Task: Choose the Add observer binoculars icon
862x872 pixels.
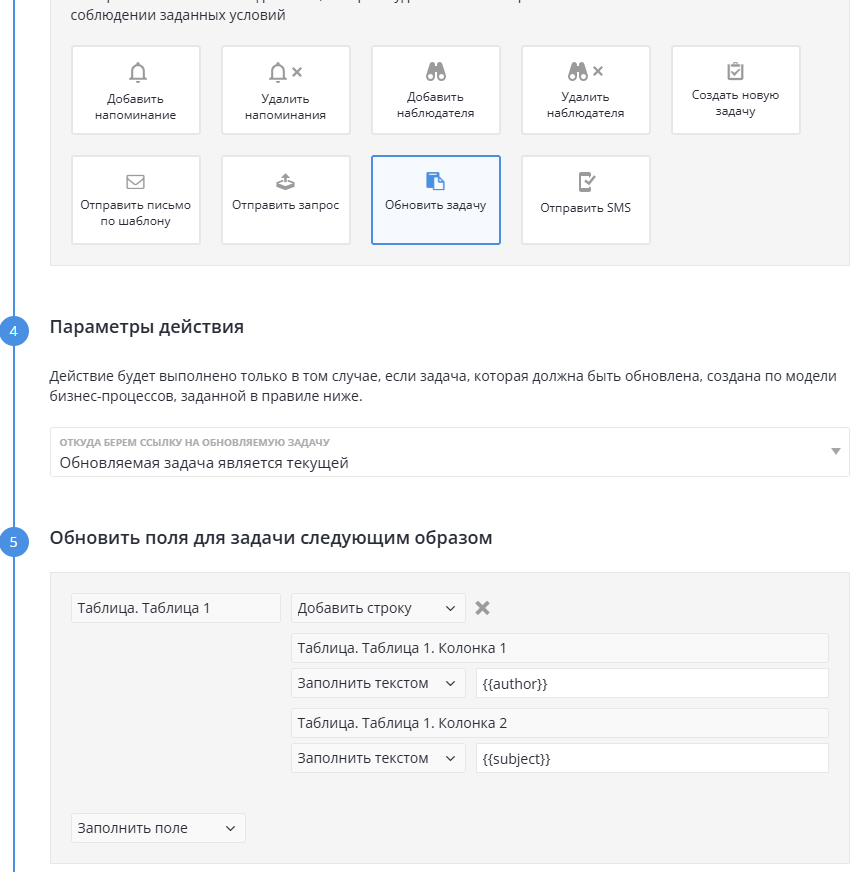Action: (x=436, y=71)
